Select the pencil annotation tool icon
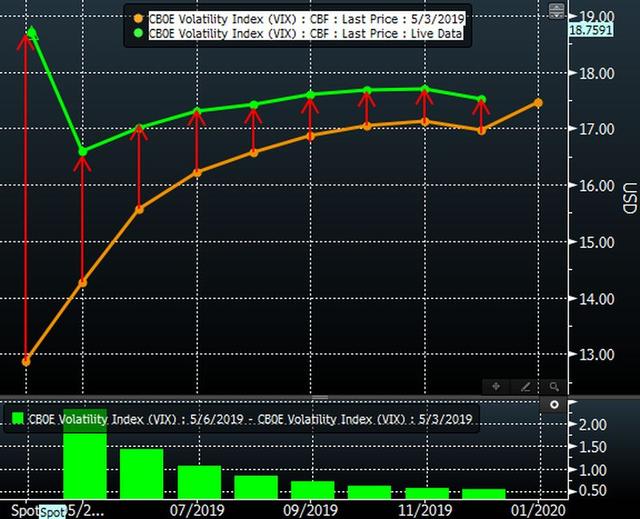The width and height of the screenshot is (640, 519). click(525, 386)
